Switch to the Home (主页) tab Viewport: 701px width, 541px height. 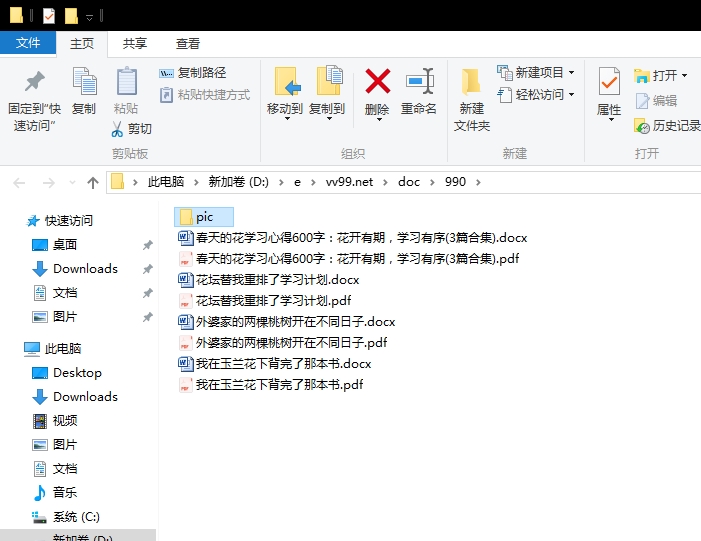pyautogui.click(x=82, y=44)
